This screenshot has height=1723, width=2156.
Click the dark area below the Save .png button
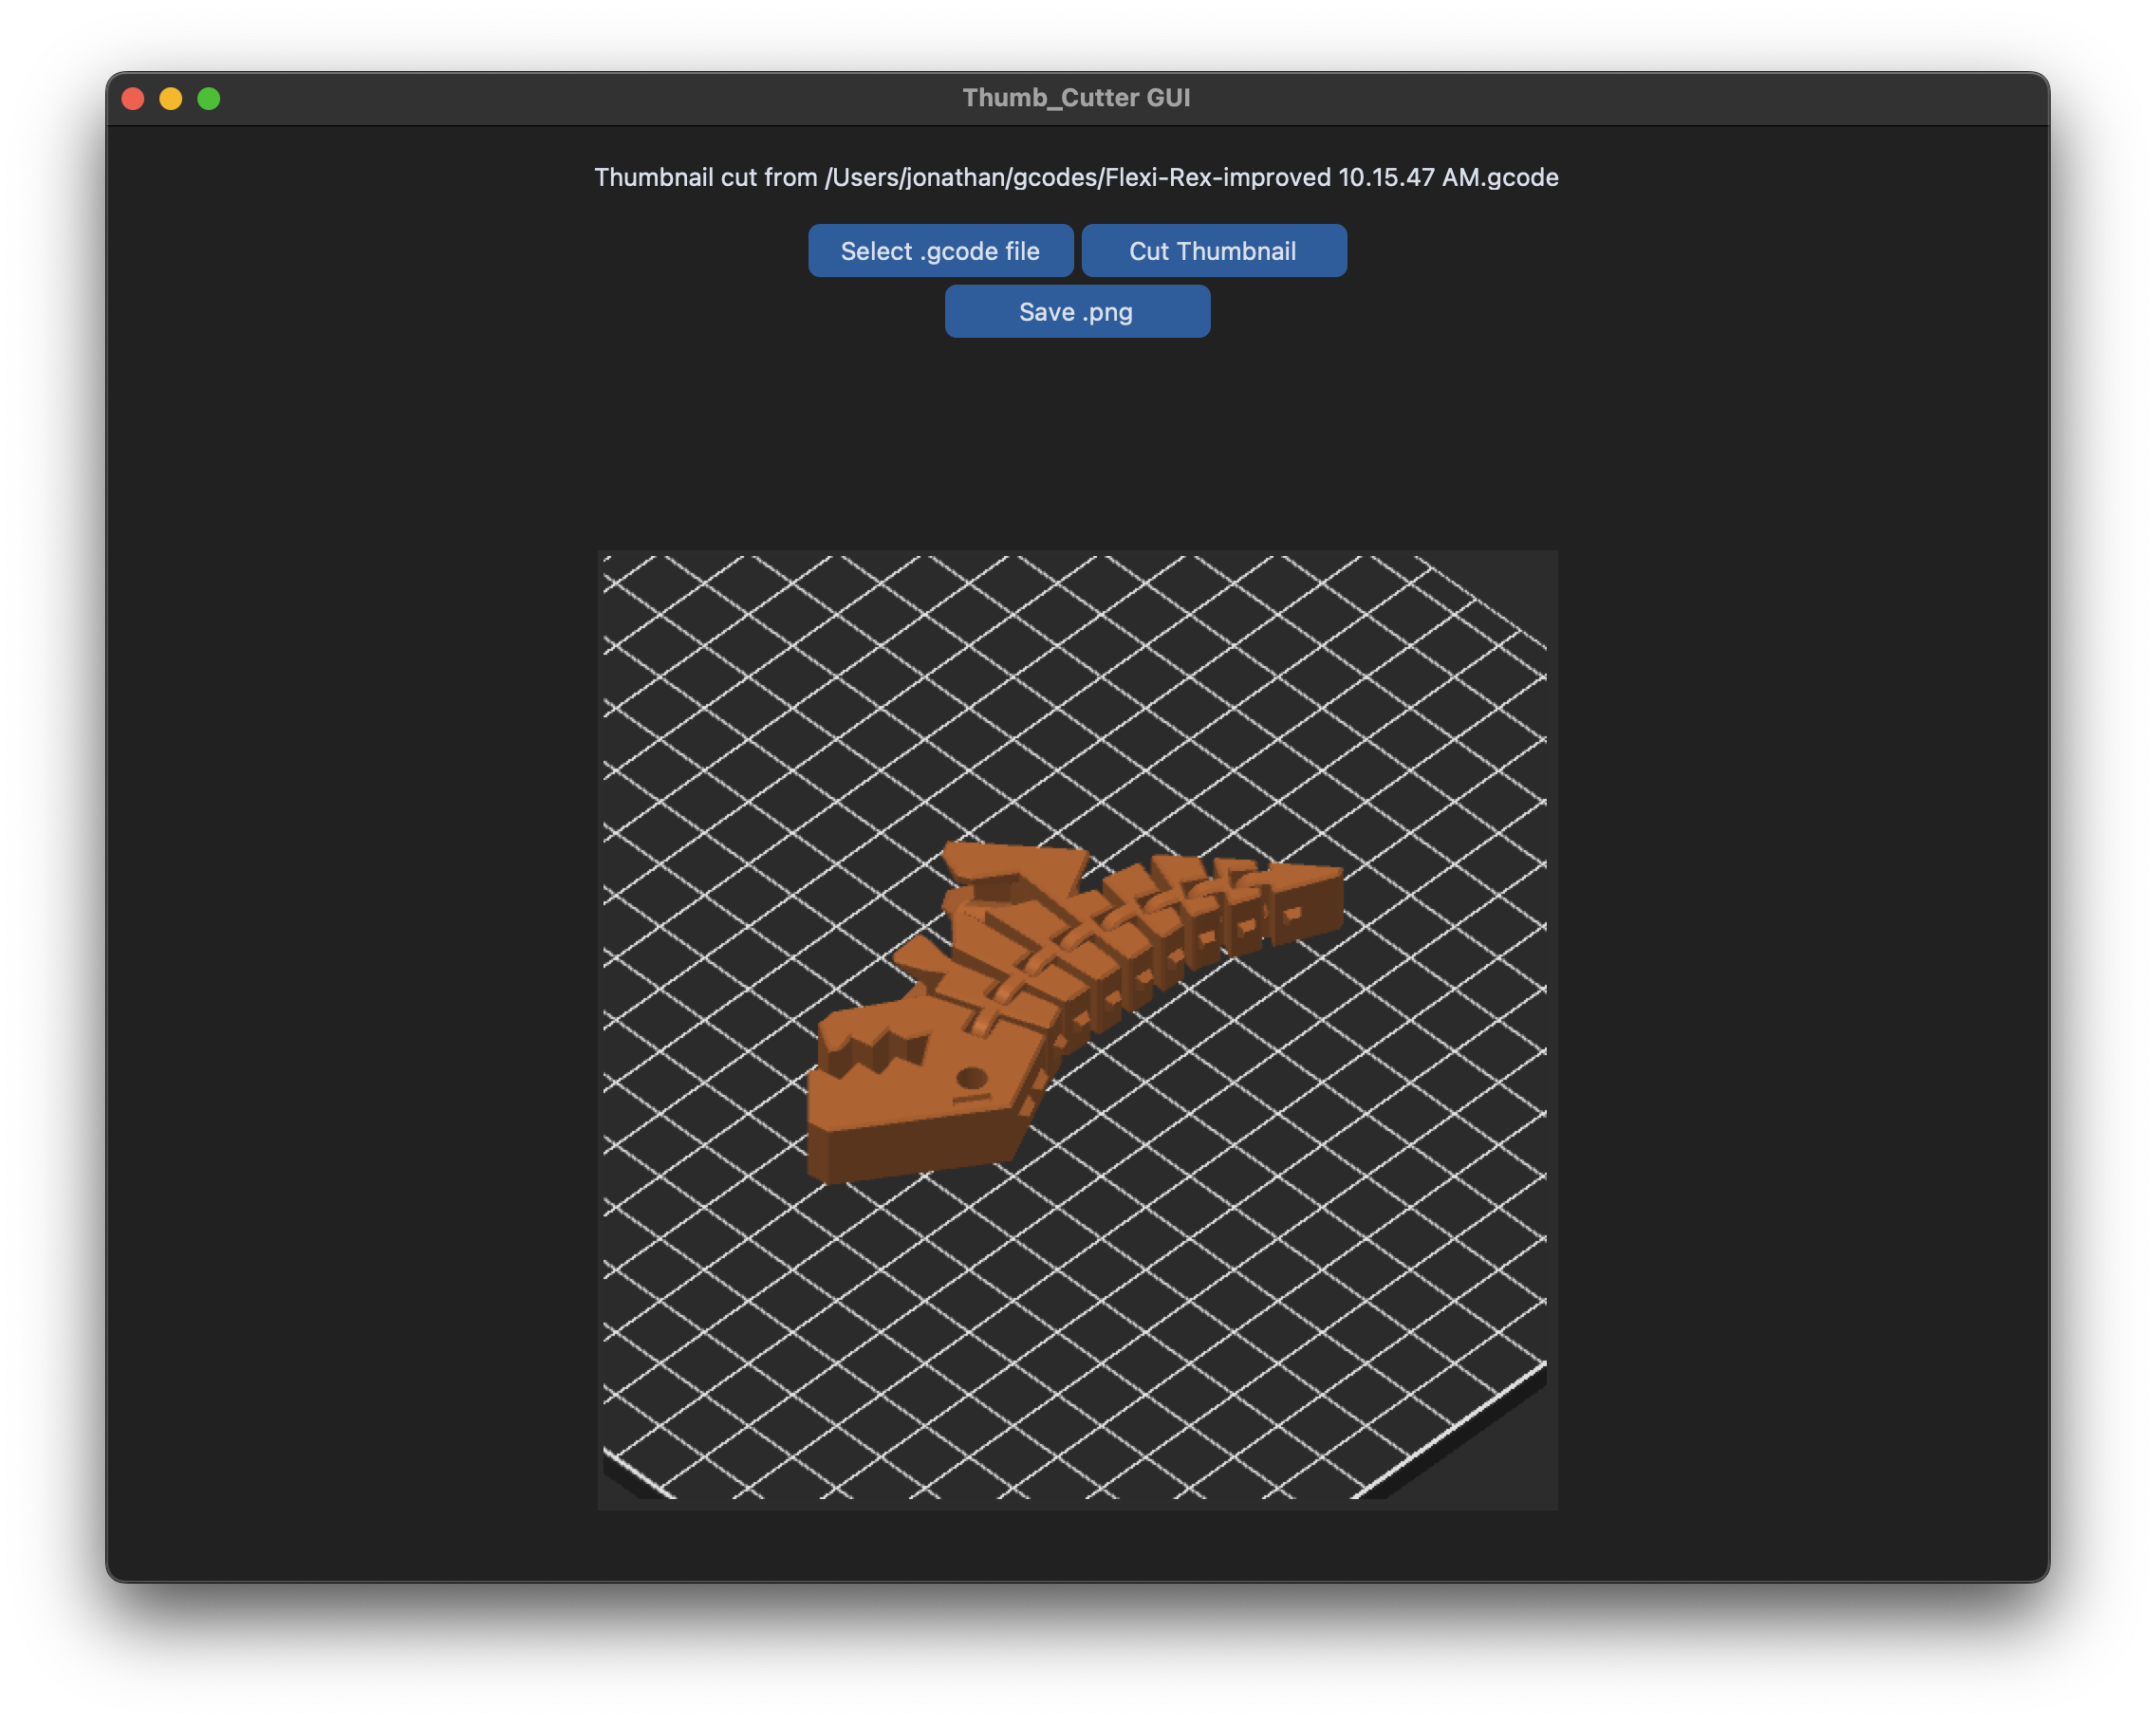point(1077,430)
